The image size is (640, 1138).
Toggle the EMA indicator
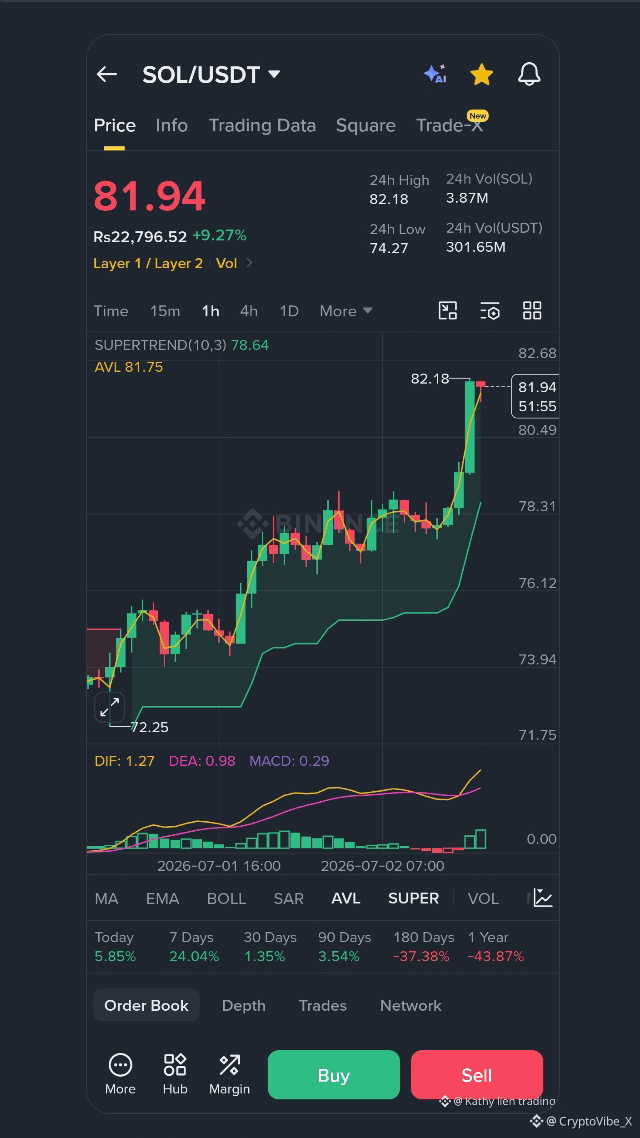pyautogui.click(x=163, y=898)
